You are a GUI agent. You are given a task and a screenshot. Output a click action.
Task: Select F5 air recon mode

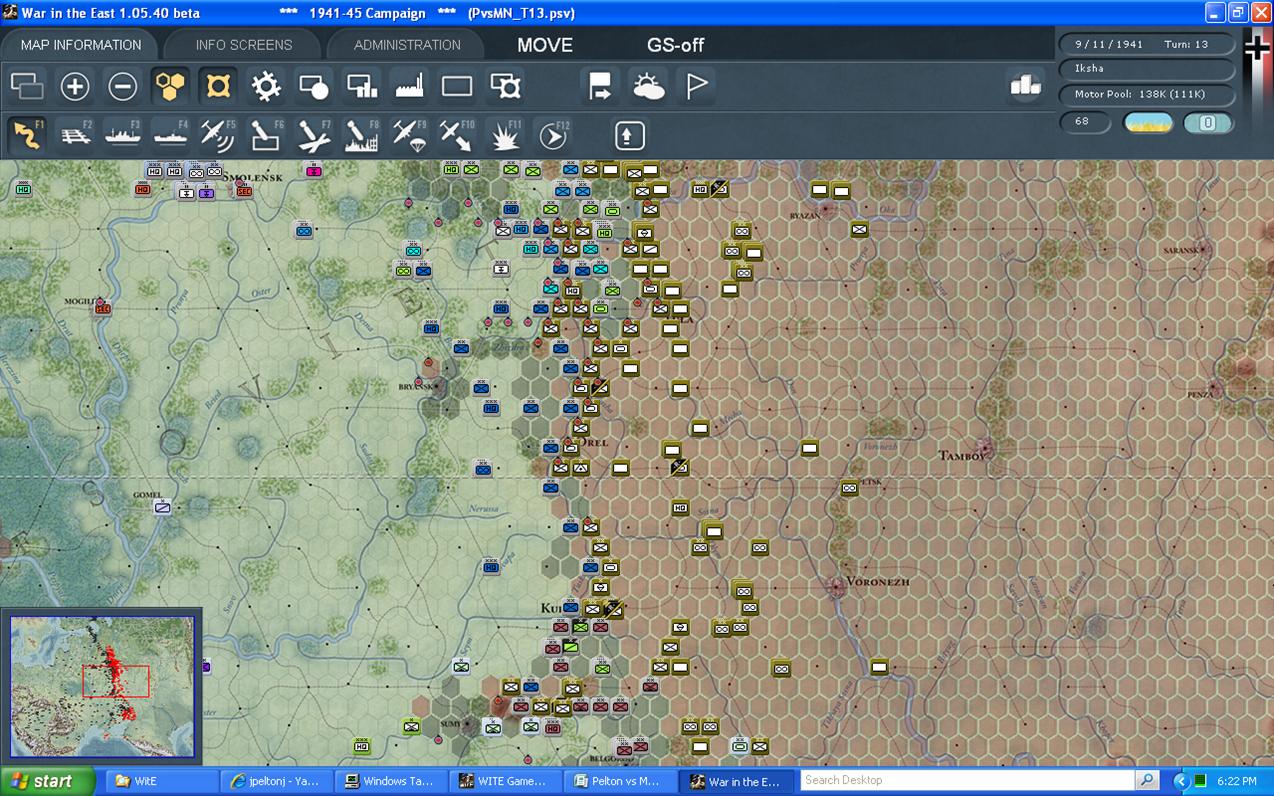[x=218, y=135]
